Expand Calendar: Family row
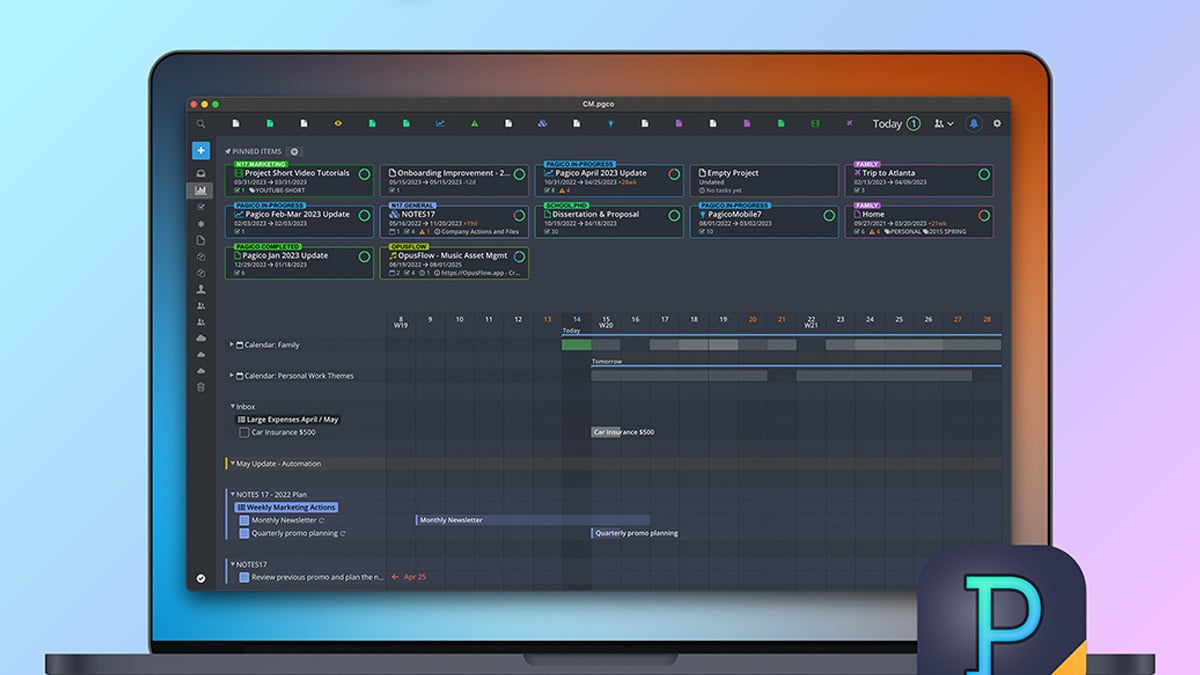 [x=232, y=345]
